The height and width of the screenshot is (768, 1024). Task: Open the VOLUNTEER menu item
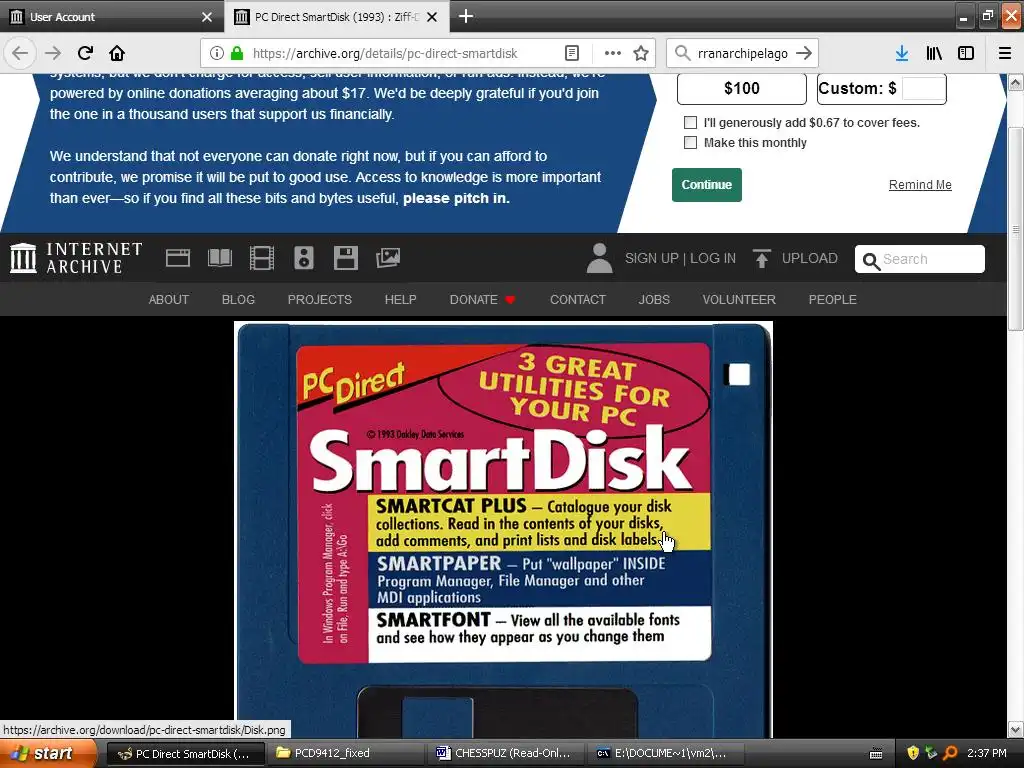click(x=739, y=300)
